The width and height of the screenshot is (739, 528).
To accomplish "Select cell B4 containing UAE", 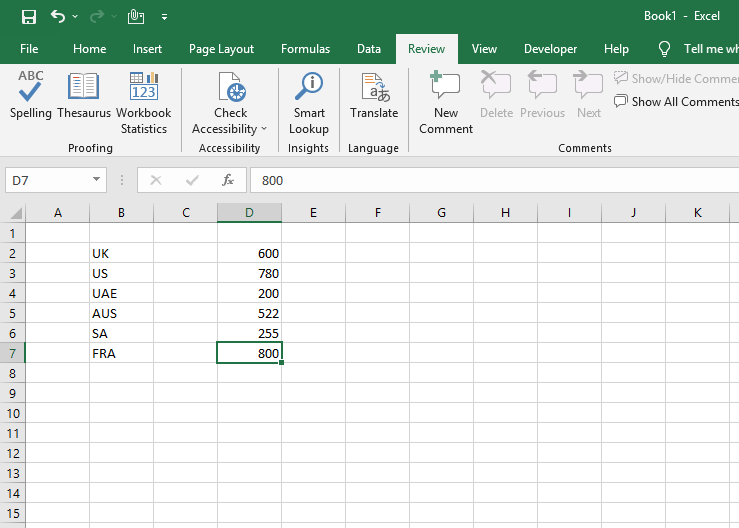I will point(122,293).
